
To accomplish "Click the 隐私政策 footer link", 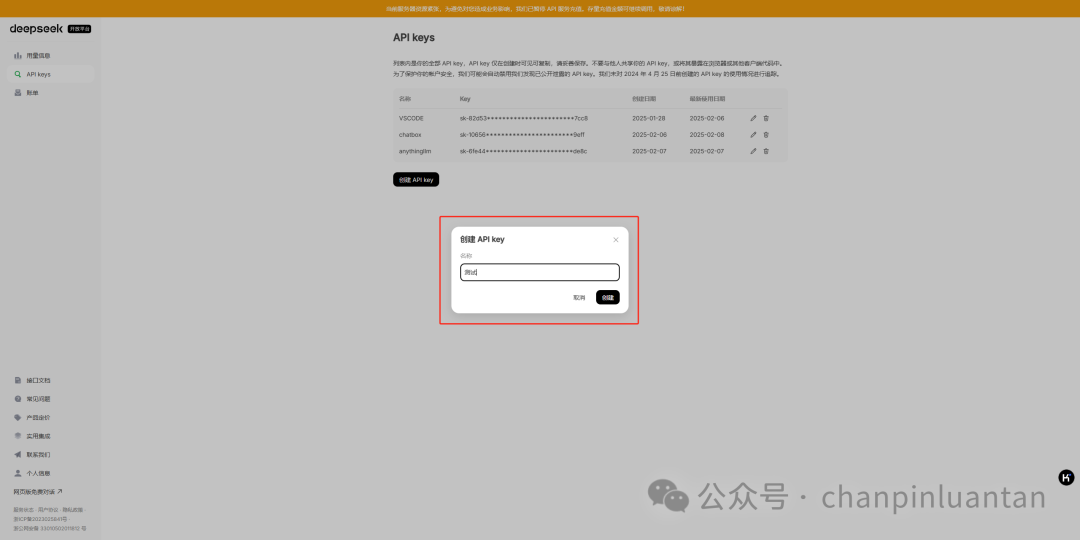I will [x=72, y=510].
